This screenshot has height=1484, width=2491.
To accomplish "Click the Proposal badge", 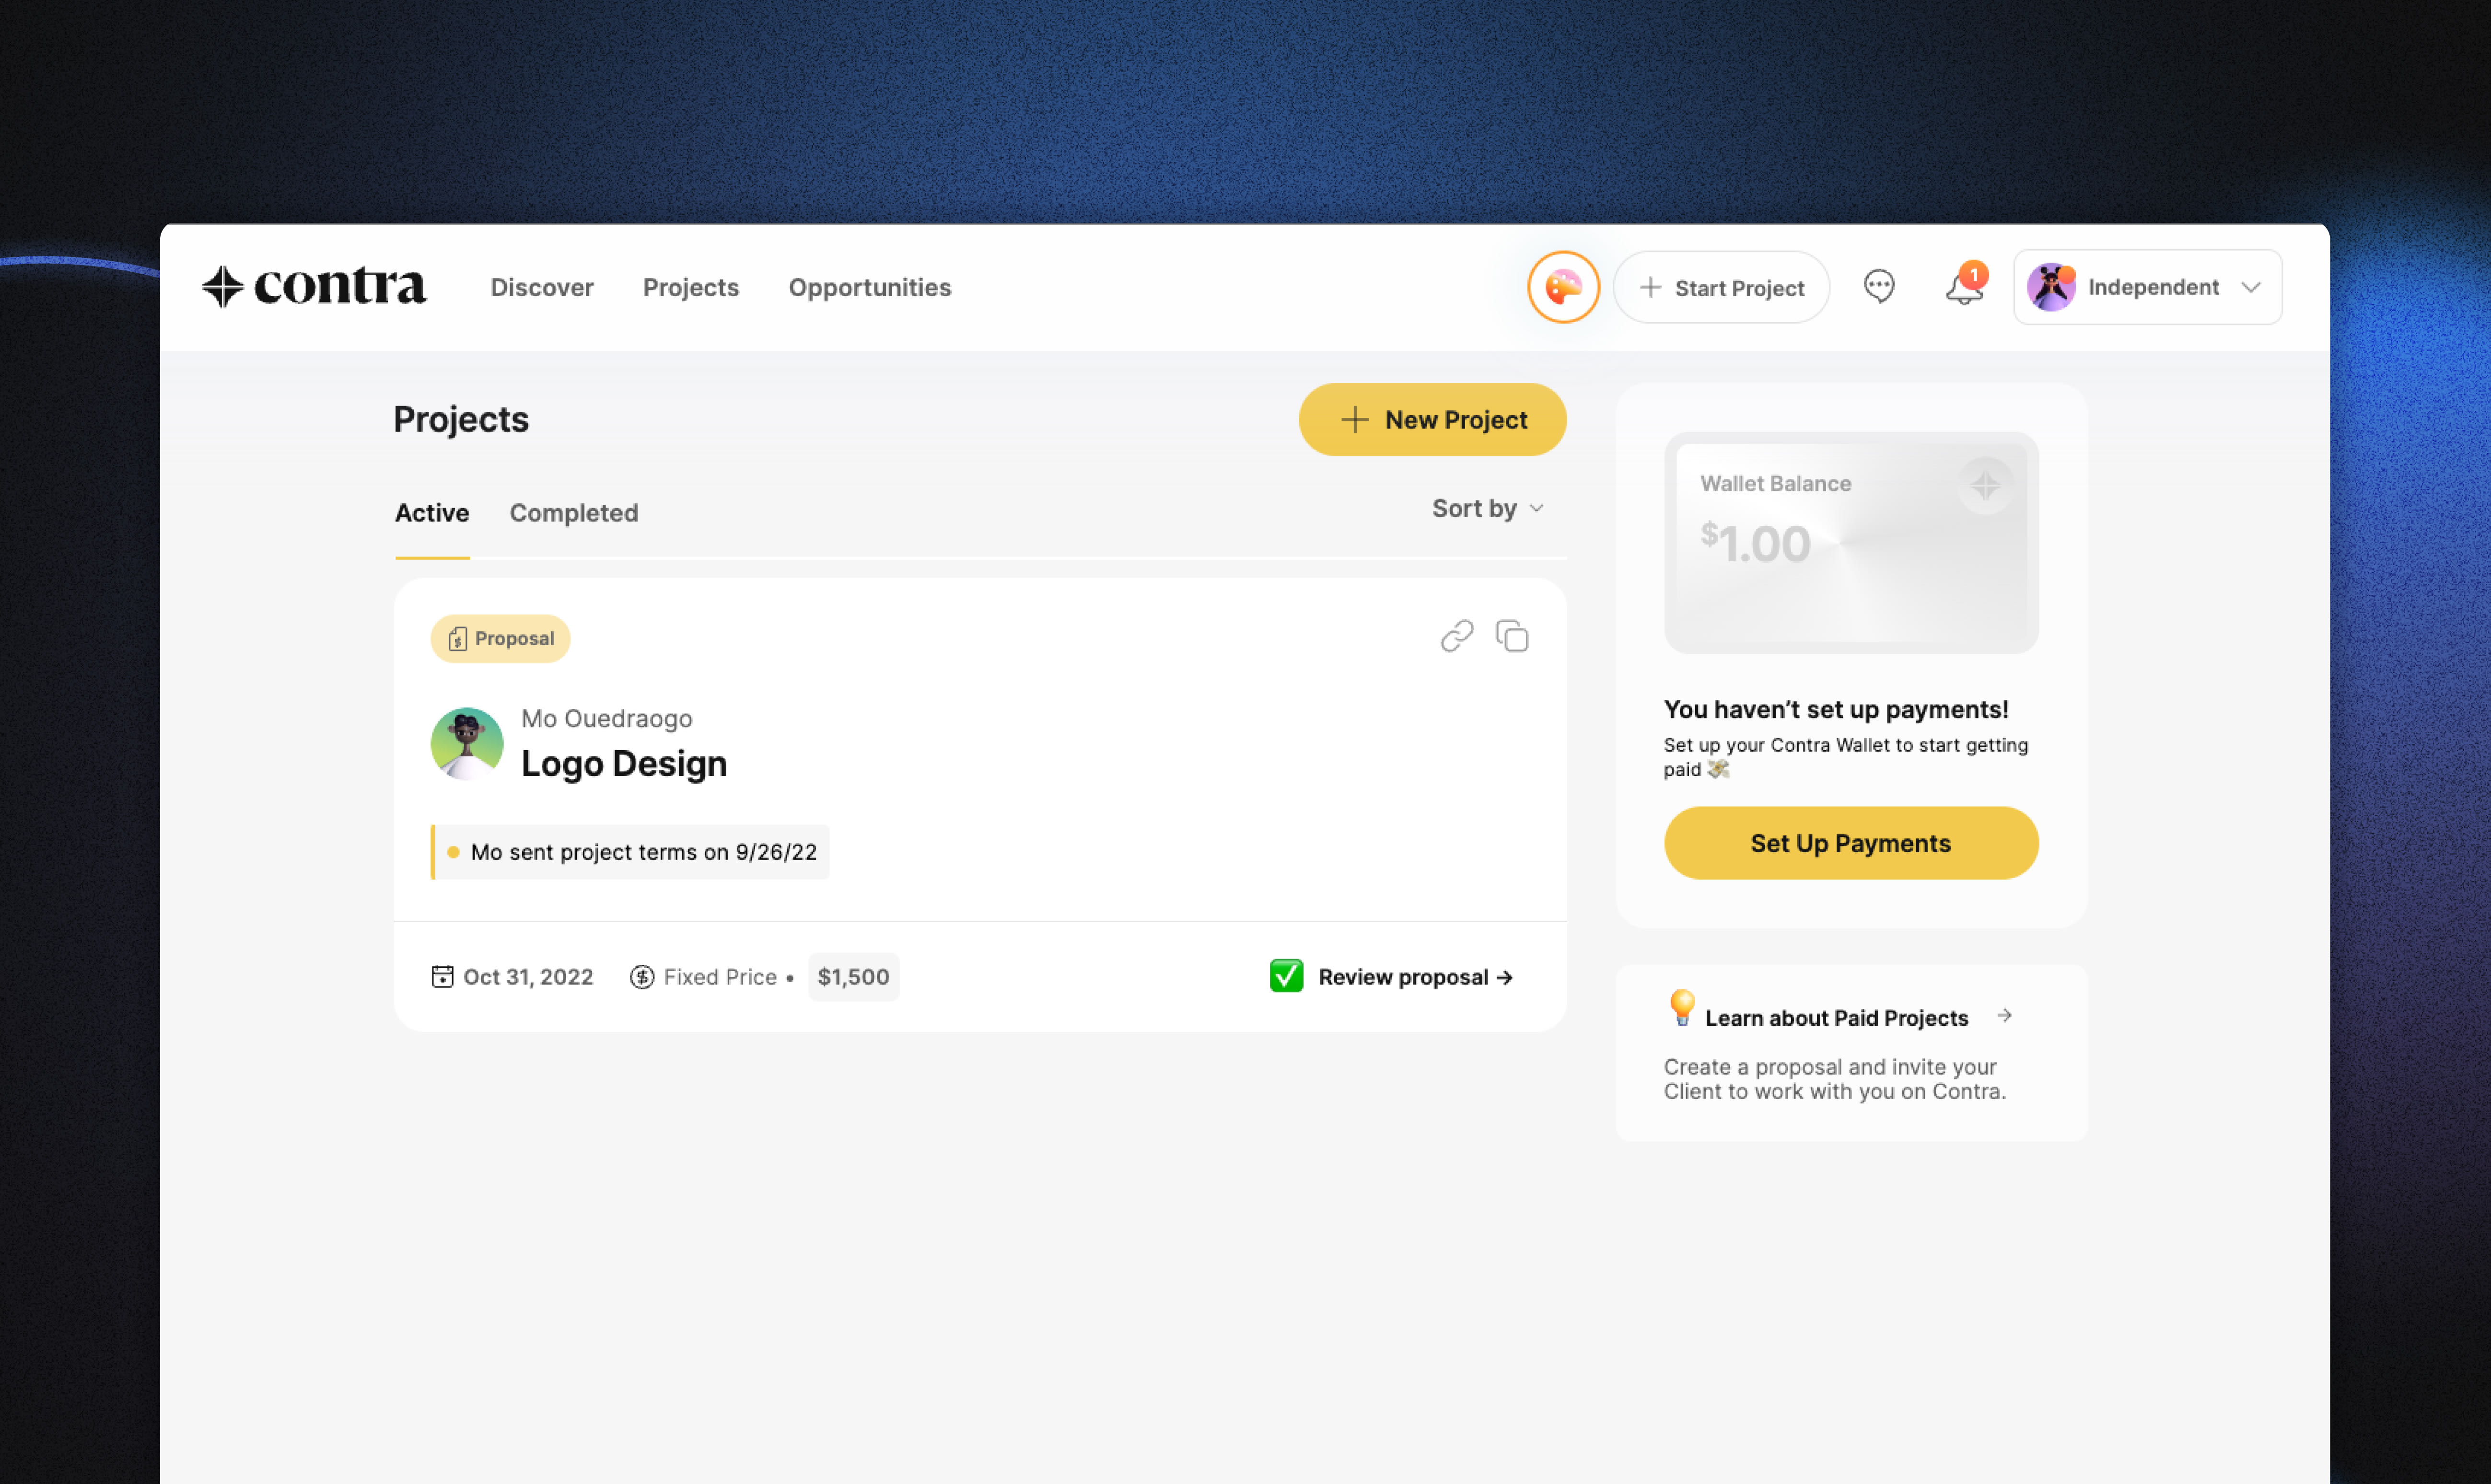I will click(500, 638).
